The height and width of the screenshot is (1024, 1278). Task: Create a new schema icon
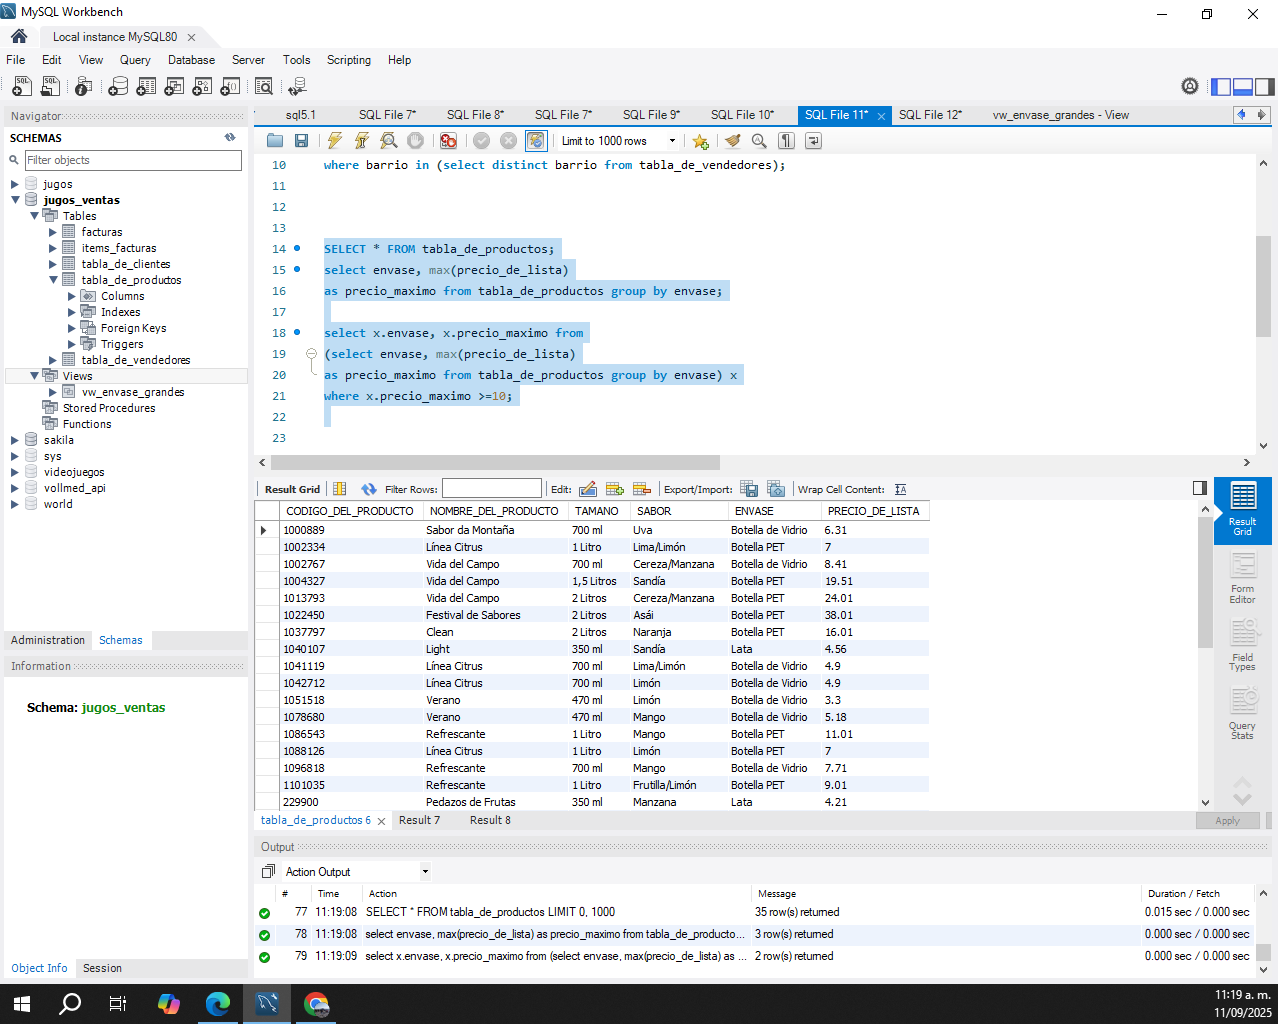coord(118,87)
